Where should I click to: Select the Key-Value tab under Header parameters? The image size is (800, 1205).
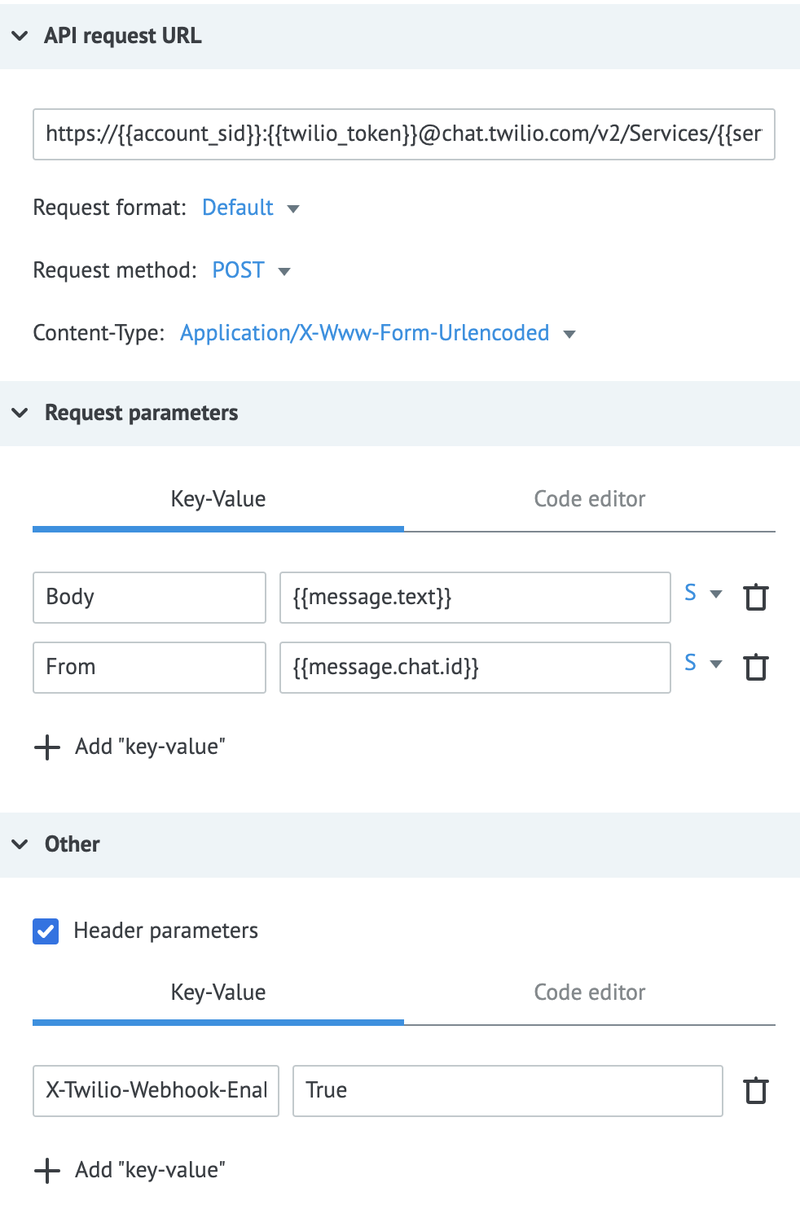tap(218, 992)
